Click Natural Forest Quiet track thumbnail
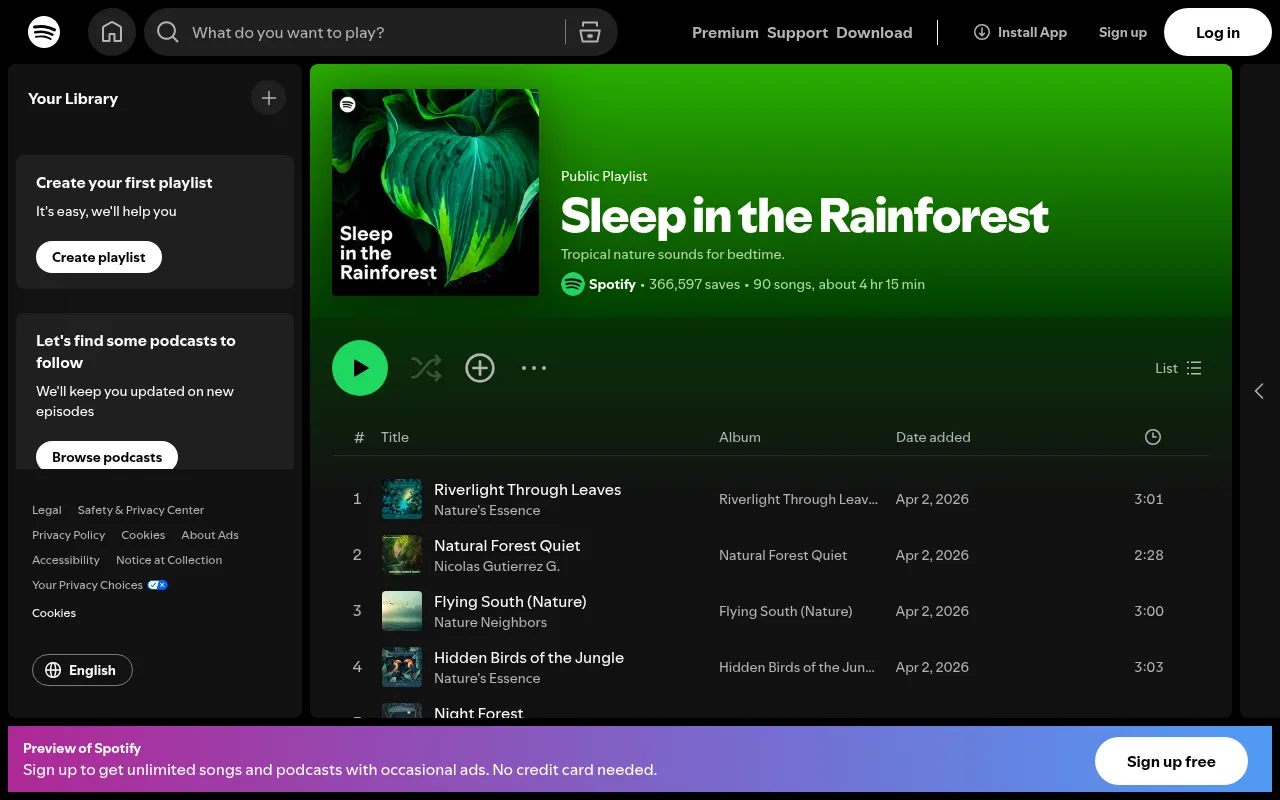1280x800 pixels. click(402, 555)
